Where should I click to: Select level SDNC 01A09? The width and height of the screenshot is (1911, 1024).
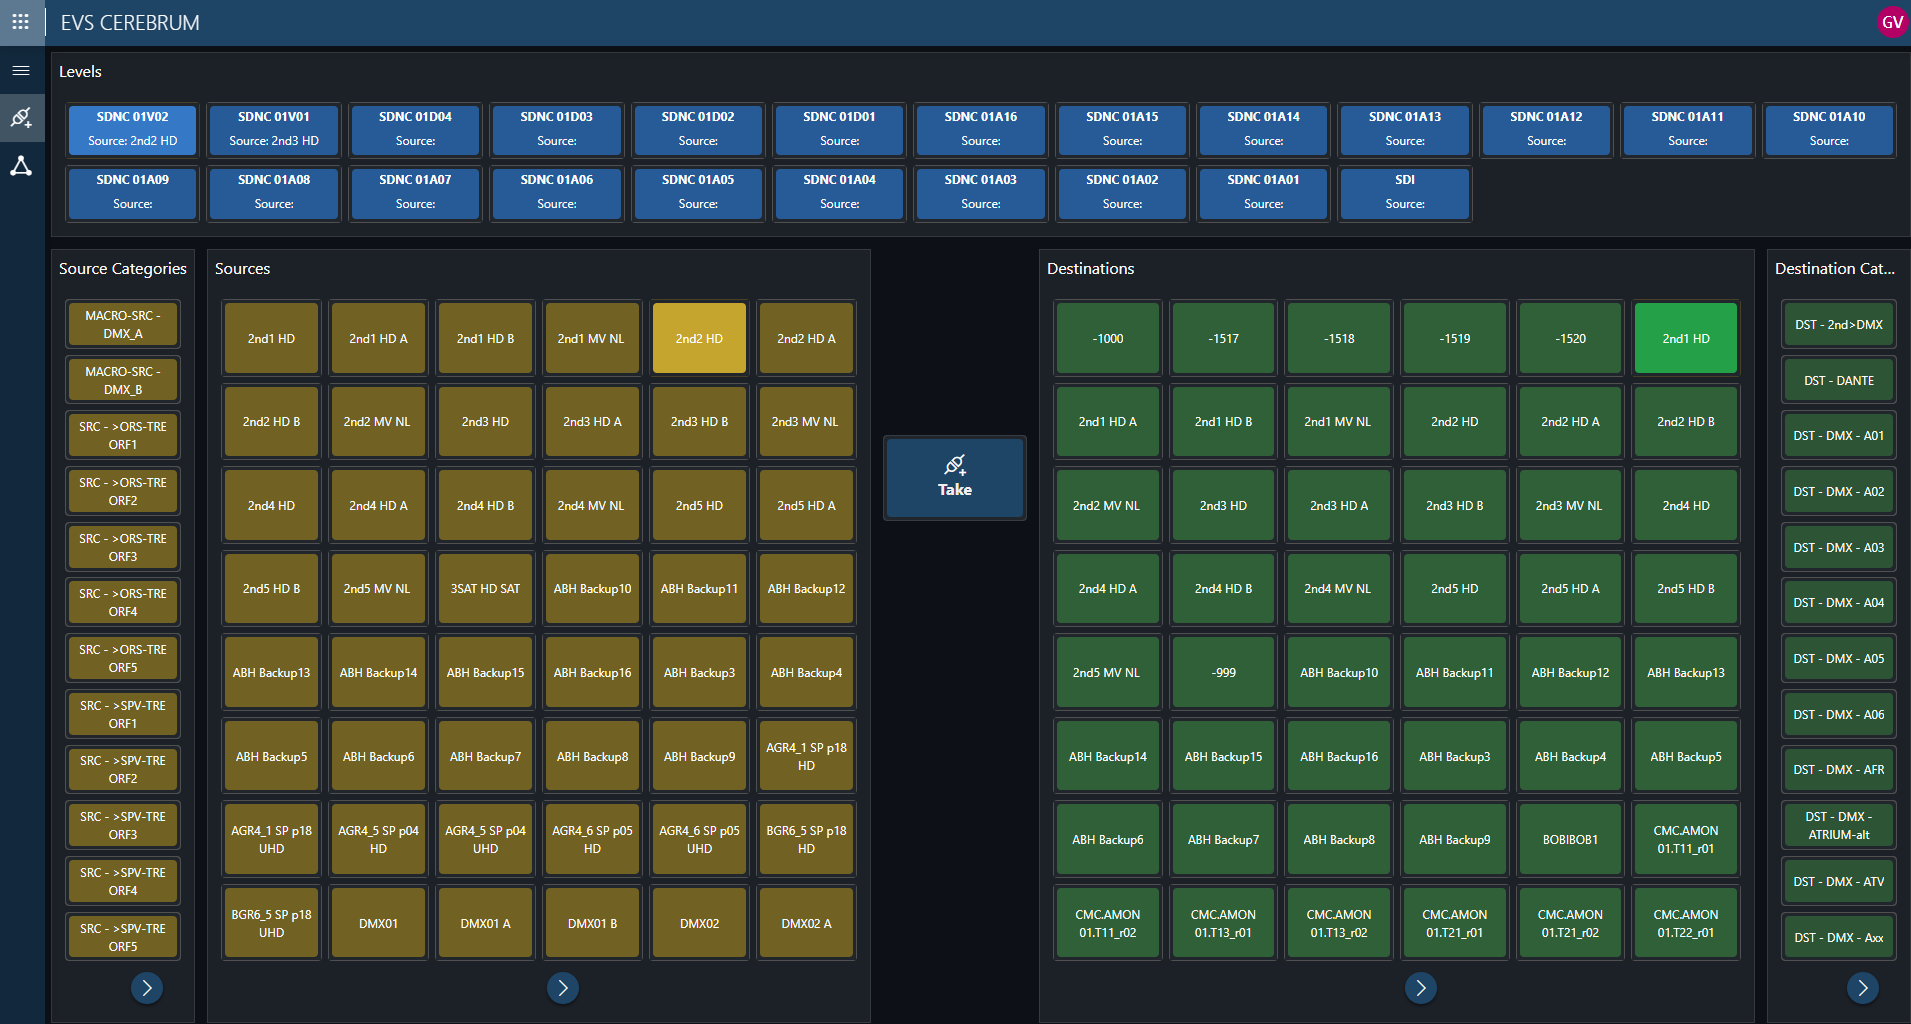pyautogui.click(x=133, y=192)
